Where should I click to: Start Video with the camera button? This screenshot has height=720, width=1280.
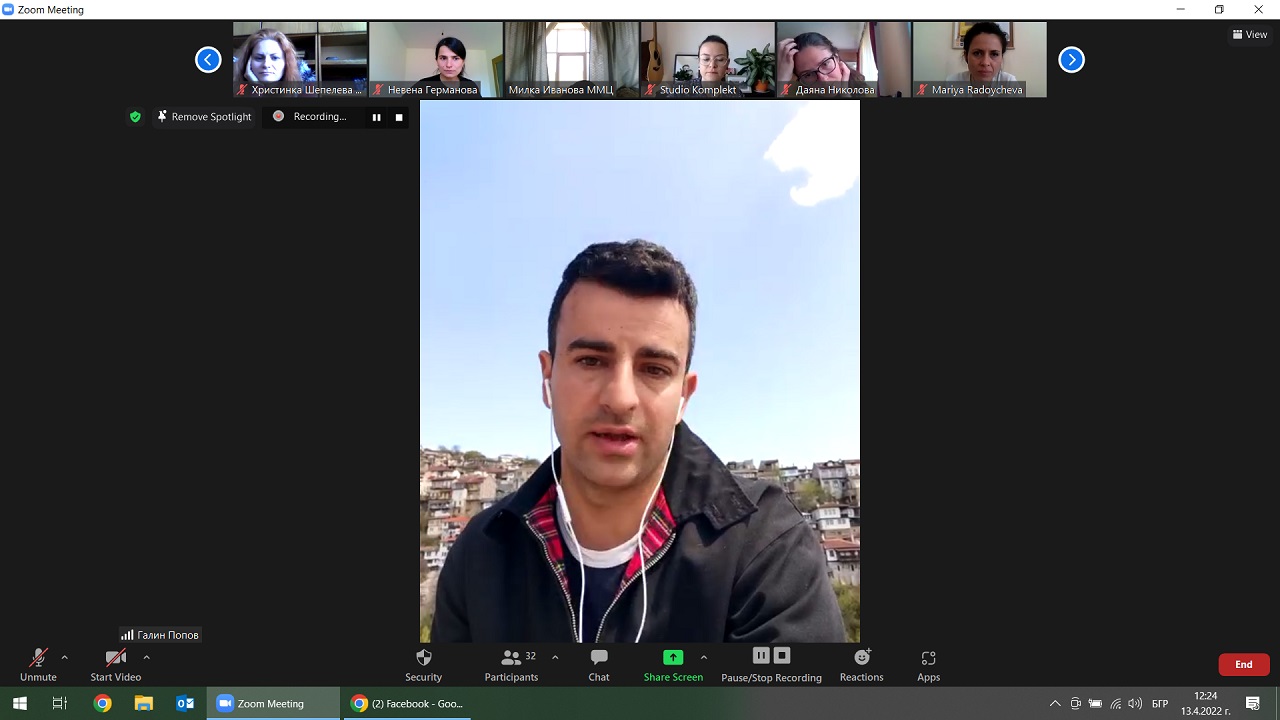(x=115, y=664)
